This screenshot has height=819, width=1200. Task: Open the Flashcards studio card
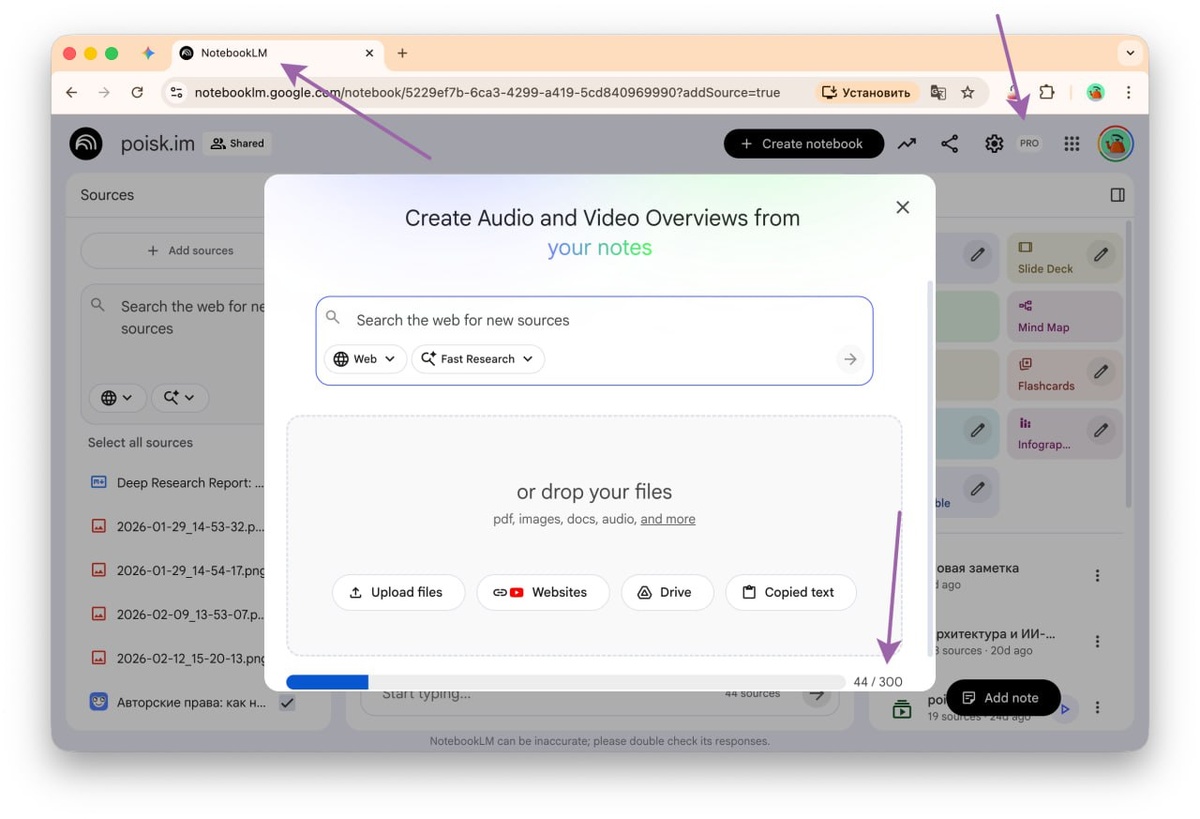[x=1064, y=374]
